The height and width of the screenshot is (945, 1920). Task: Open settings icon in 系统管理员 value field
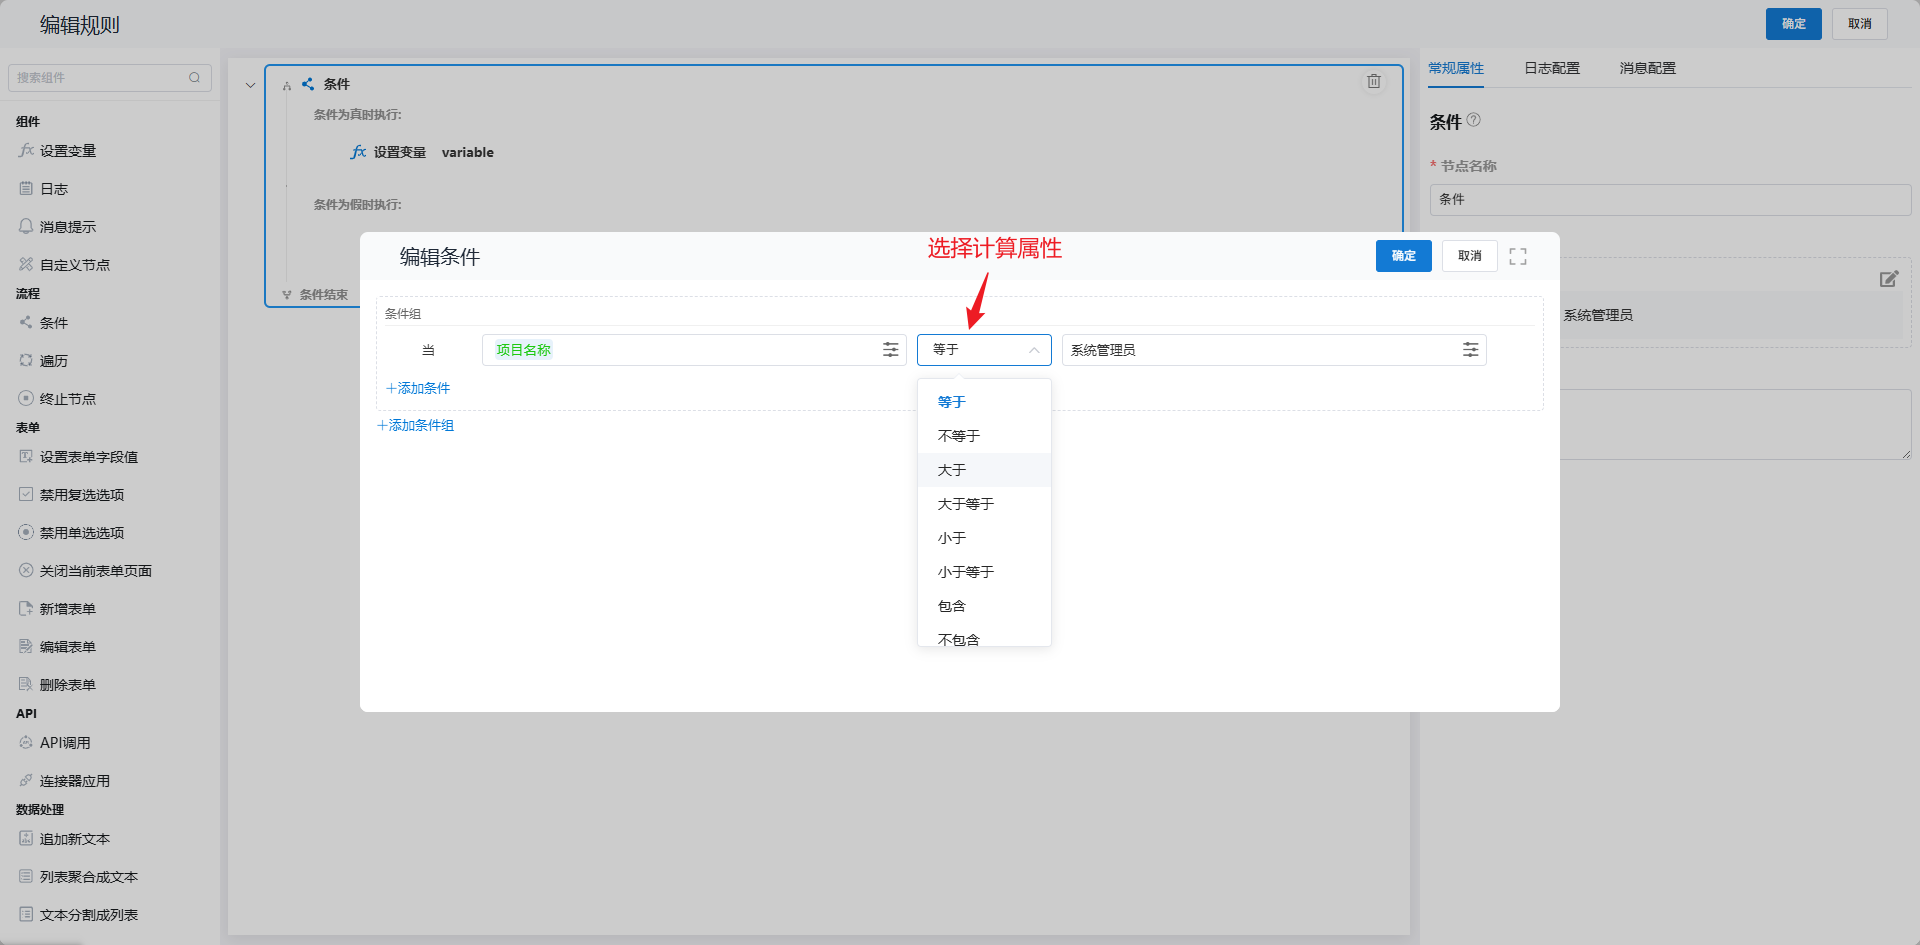tap(1470, 350)
